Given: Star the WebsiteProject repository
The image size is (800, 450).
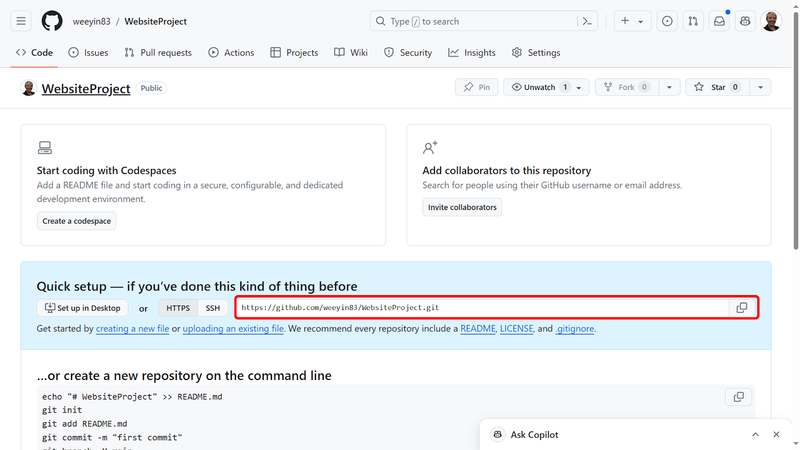Looking at the screenshot, I should pyautogui.click(x=717, y=87).
